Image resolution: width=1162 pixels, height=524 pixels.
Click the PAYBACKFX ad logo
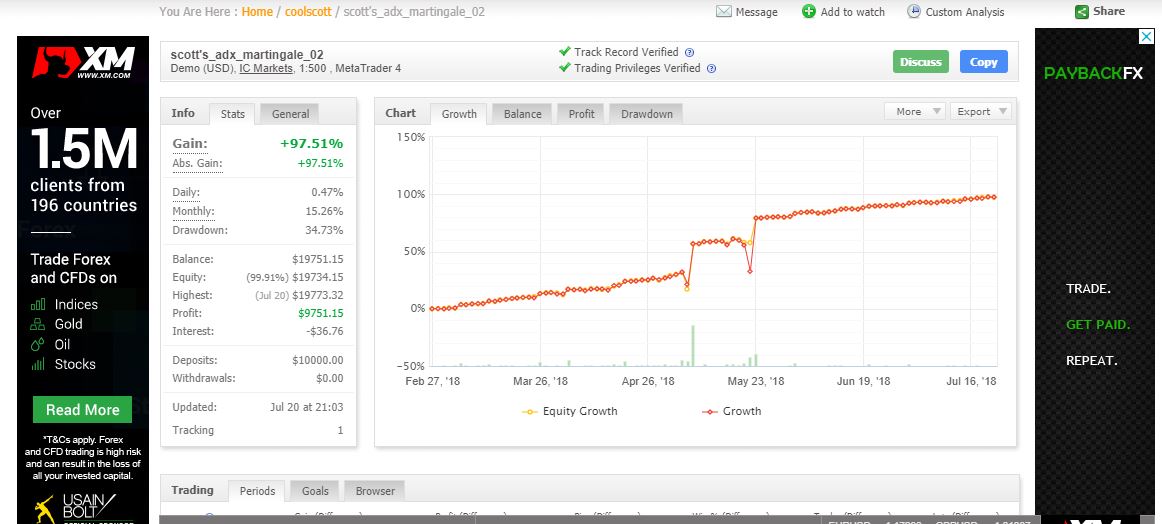click(1093, 73)
